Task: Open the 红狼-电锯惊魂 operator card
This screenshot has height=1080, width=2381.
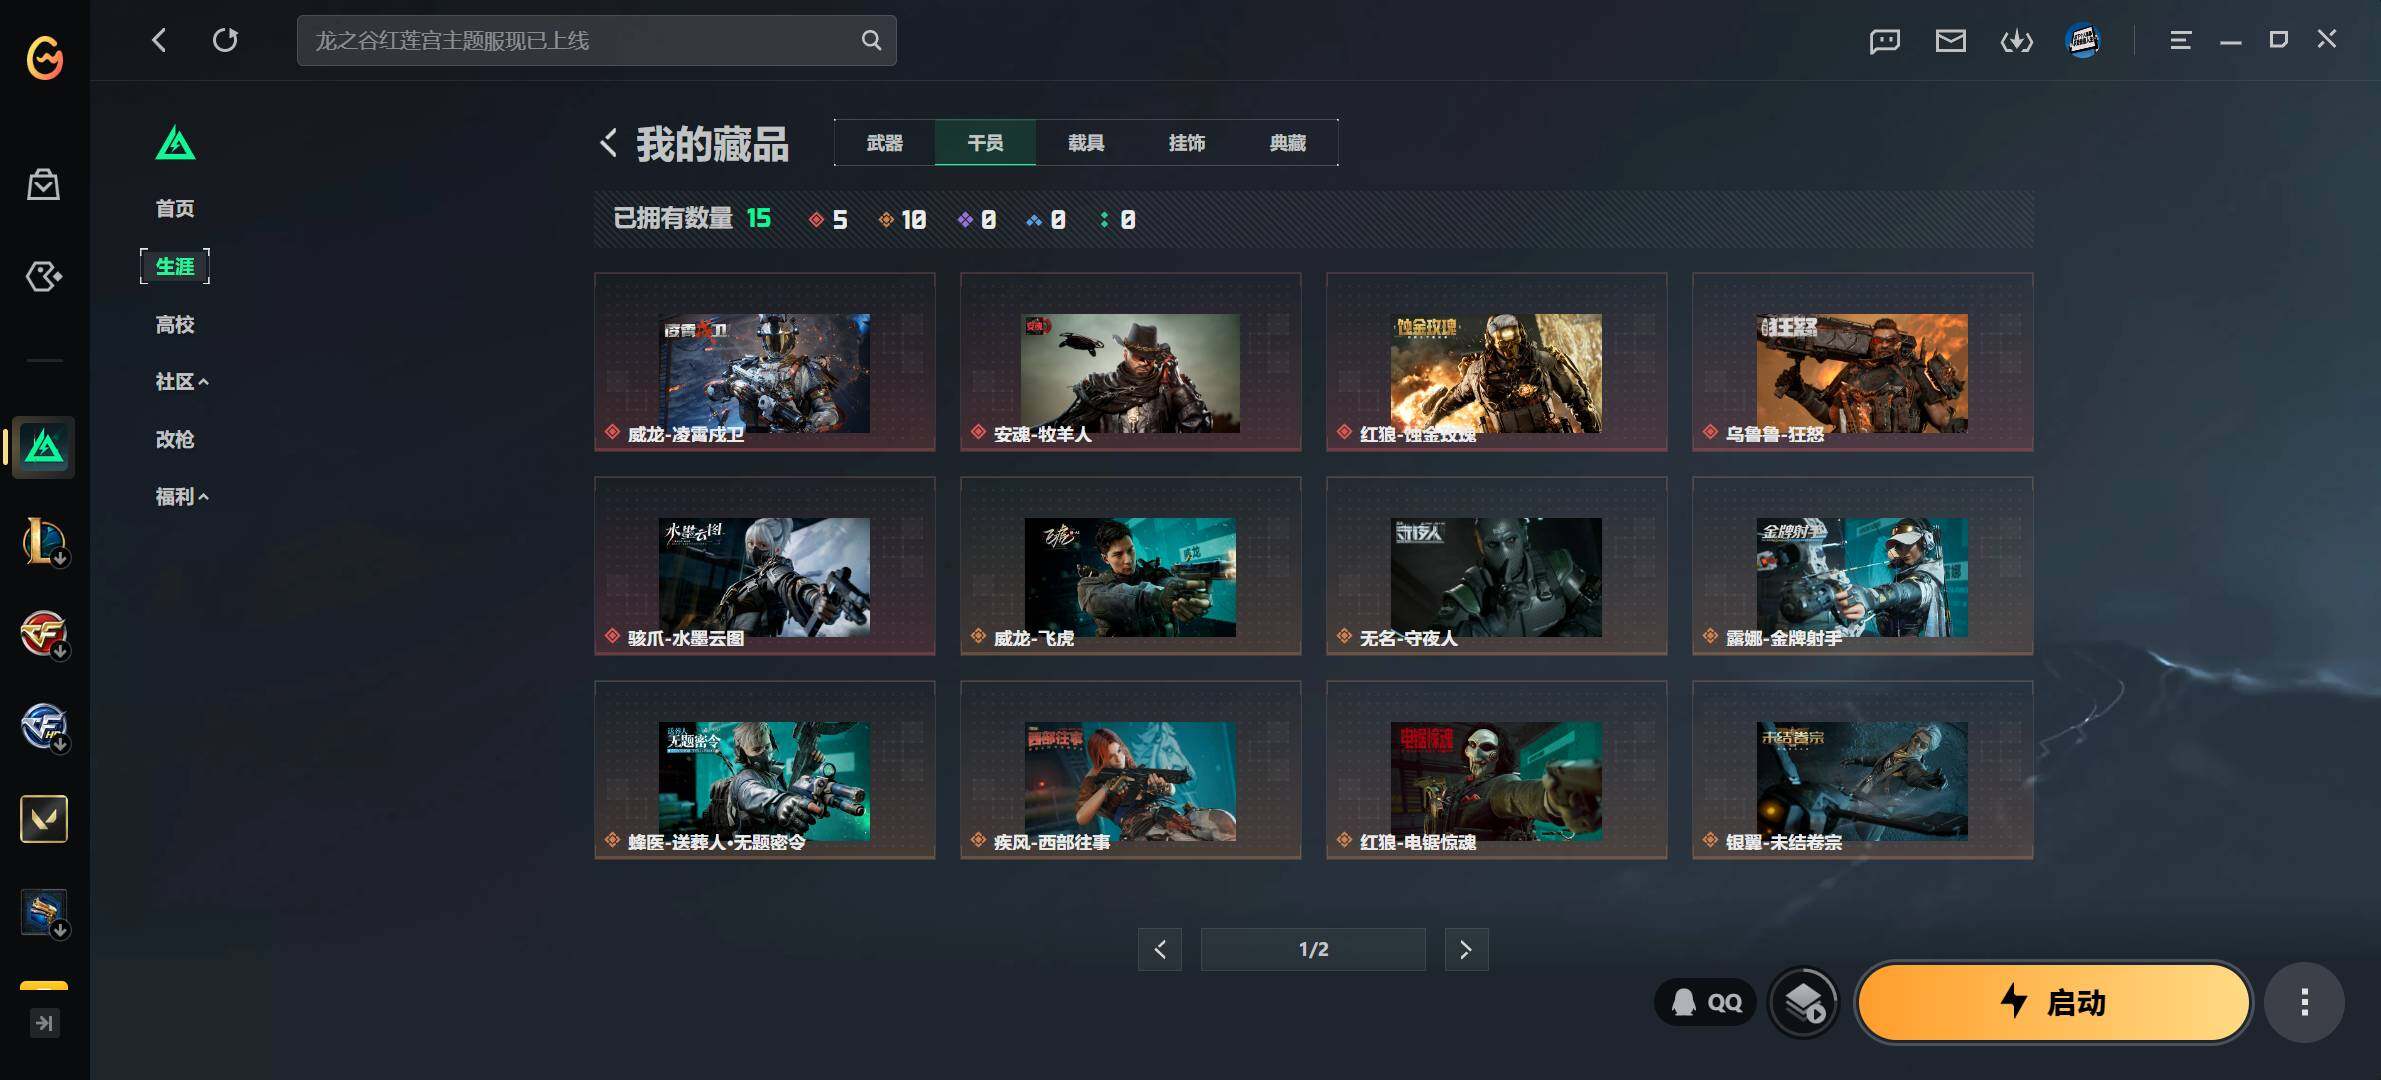Action: [1497, 770]
